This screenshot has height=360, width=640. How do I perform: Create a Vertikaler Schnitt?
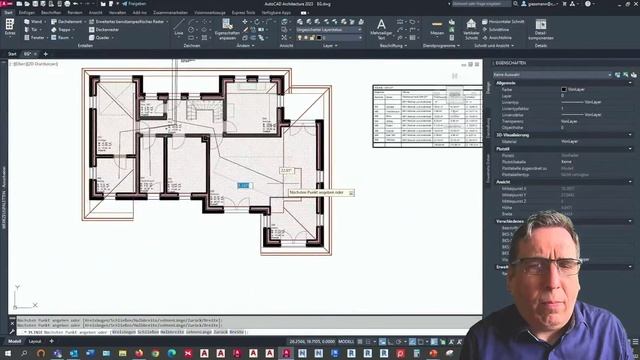click(471, 29)
